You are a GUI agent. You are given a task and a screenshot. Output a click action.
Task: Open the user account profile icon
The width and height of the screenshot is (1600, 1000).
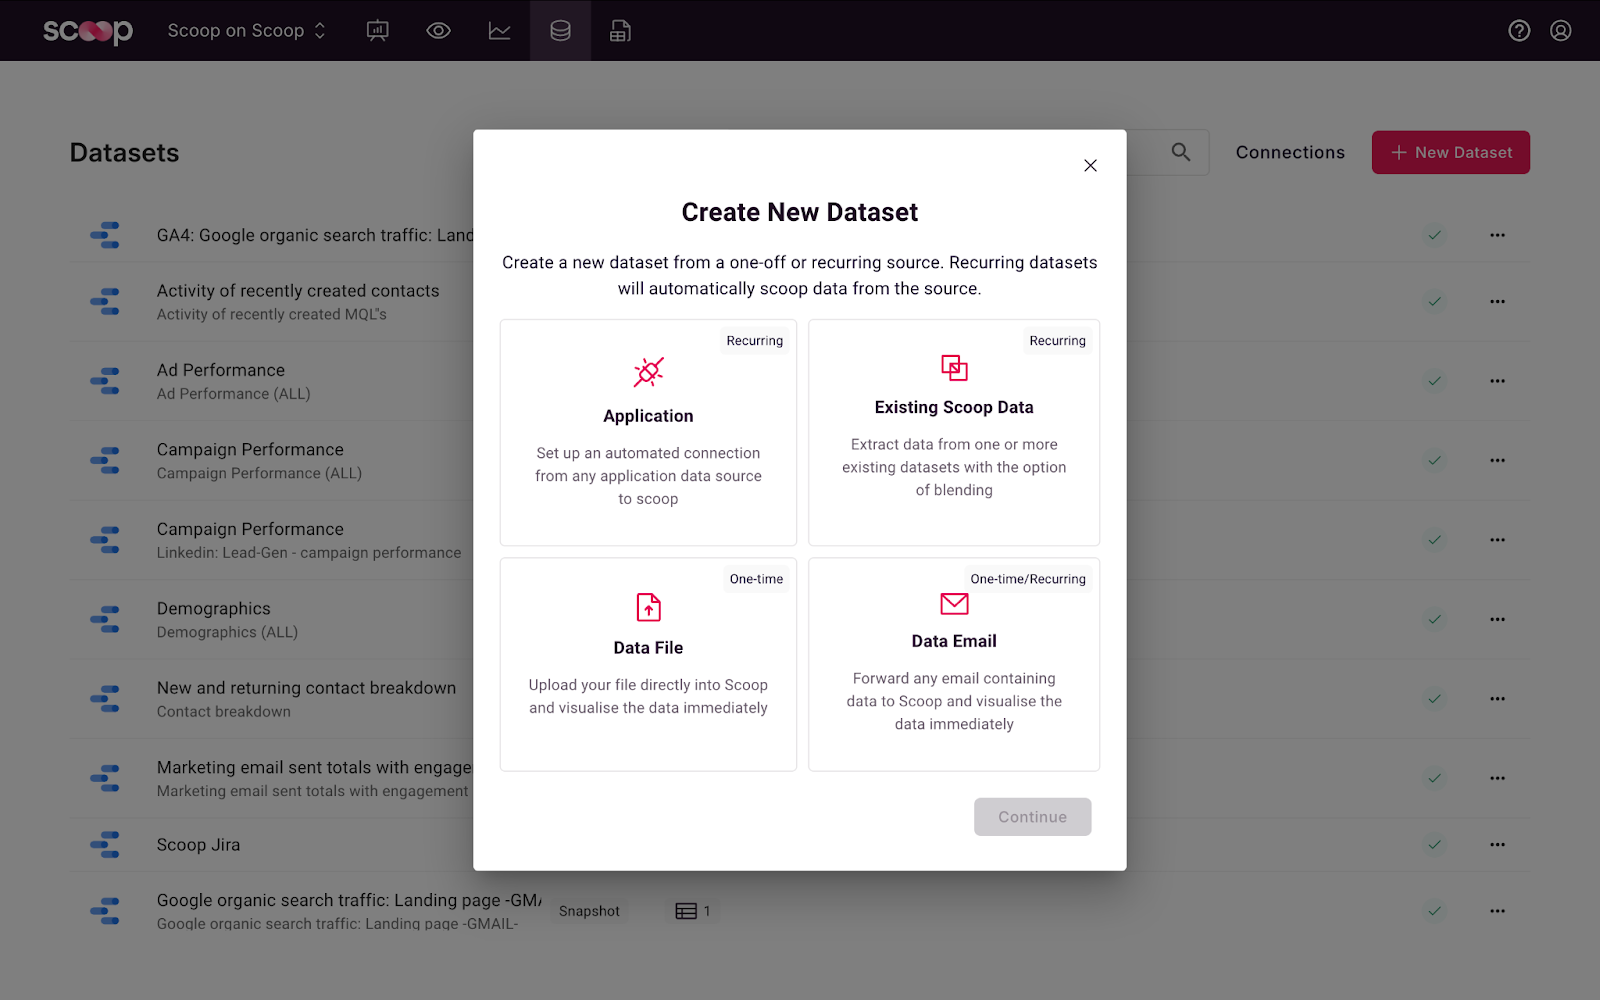click(x=1561, y=31)
